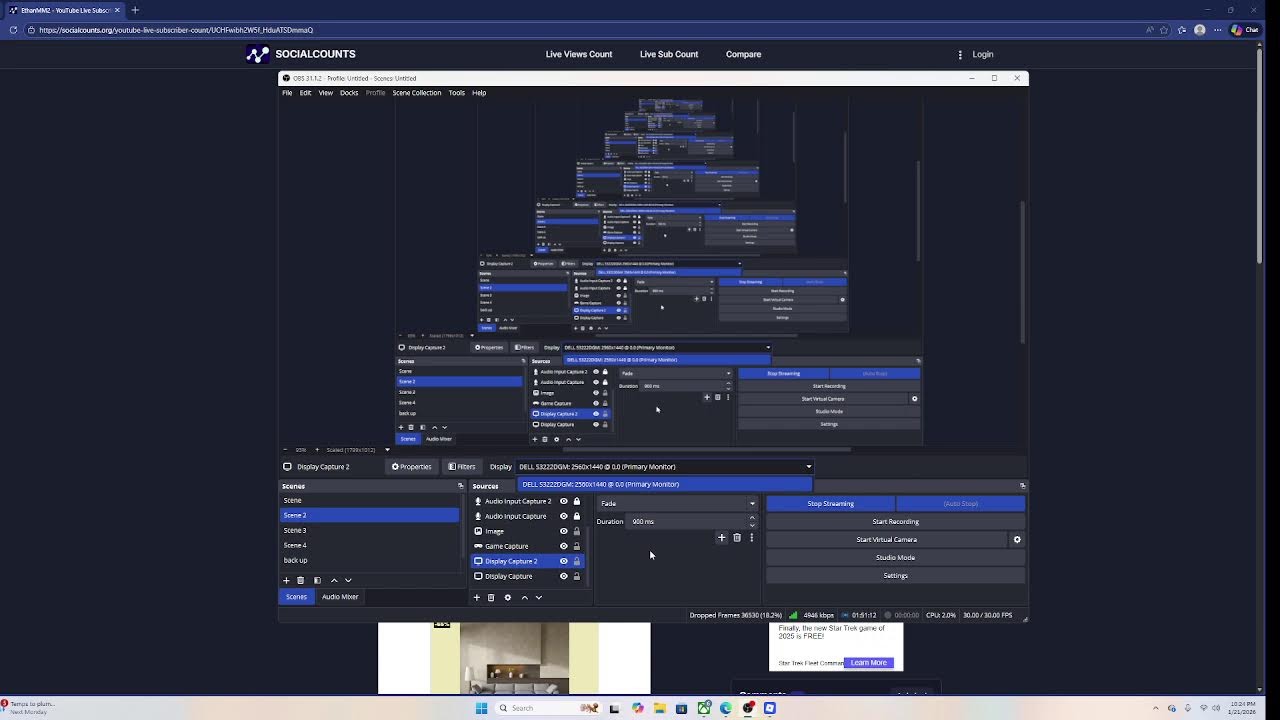Lock the Display Capture 2 source

(576, 561)
